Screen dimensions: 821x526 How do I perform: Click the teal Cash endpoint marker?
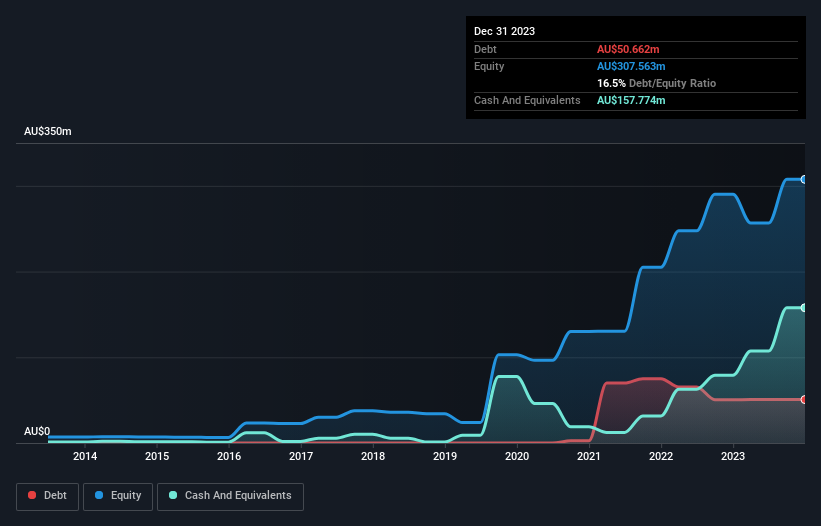[x=803, y=308]
